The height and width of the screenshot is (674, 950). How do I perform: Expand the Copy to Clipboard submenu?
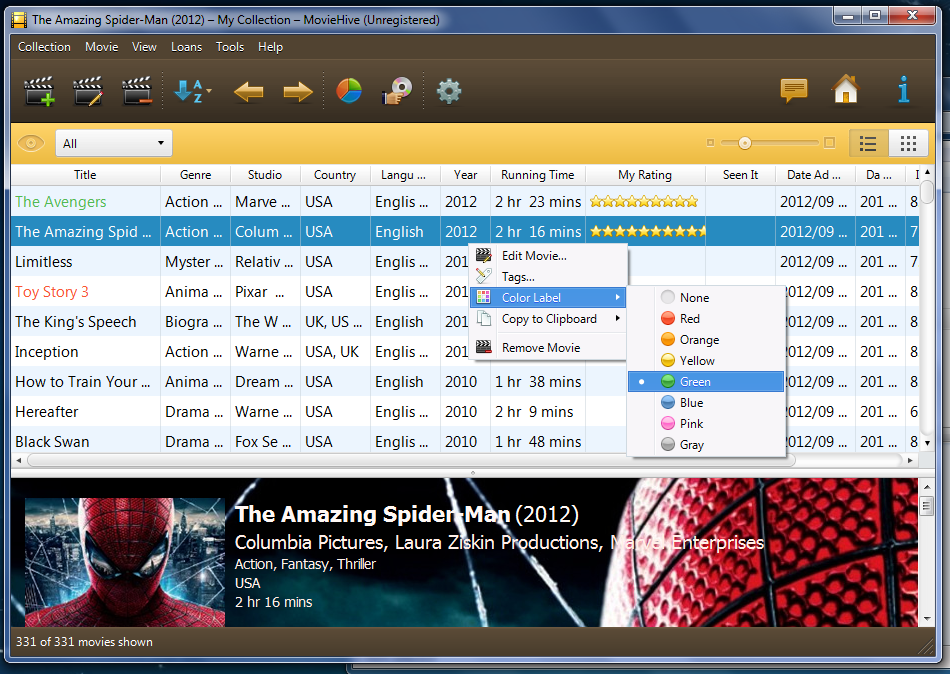pyautogui.click(x=548, y=319)
